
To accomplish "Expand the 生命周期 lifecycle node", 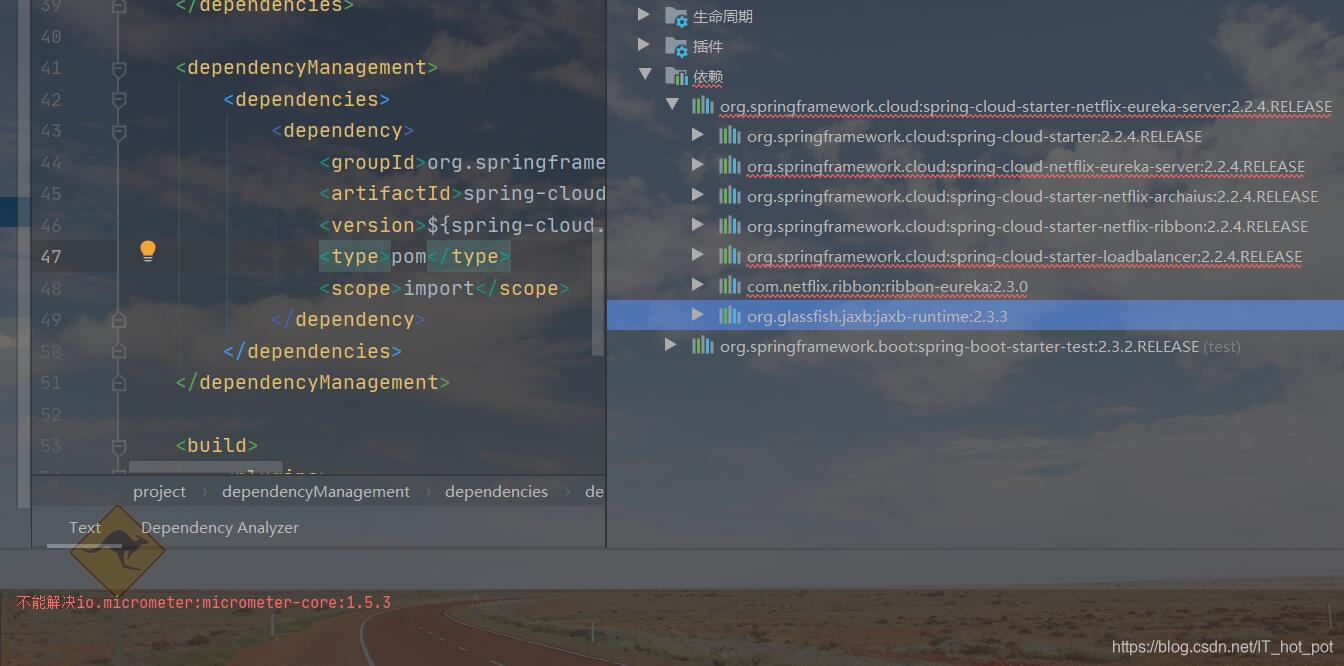I will pos(644,15).
